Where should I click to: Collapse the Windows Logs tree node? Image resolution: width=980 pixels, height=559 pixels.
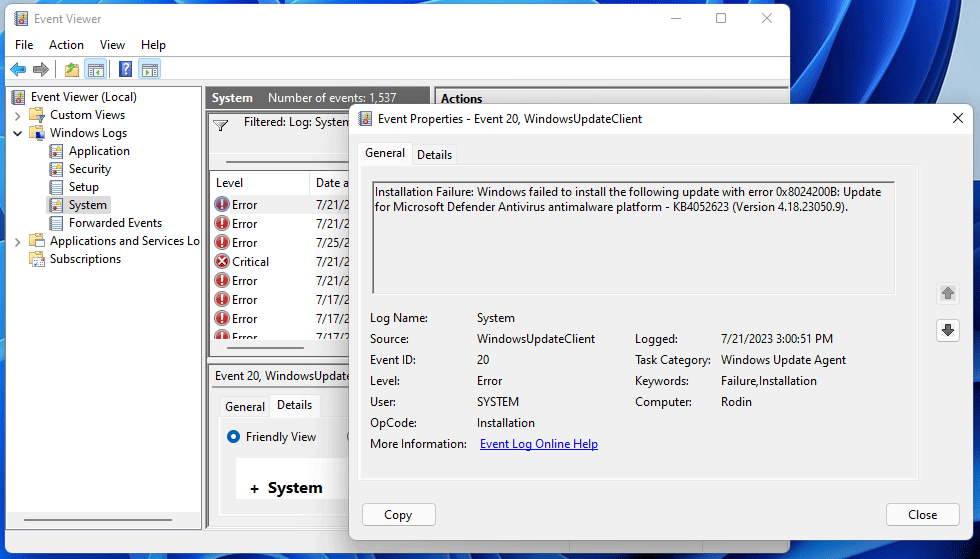(18, 133)
